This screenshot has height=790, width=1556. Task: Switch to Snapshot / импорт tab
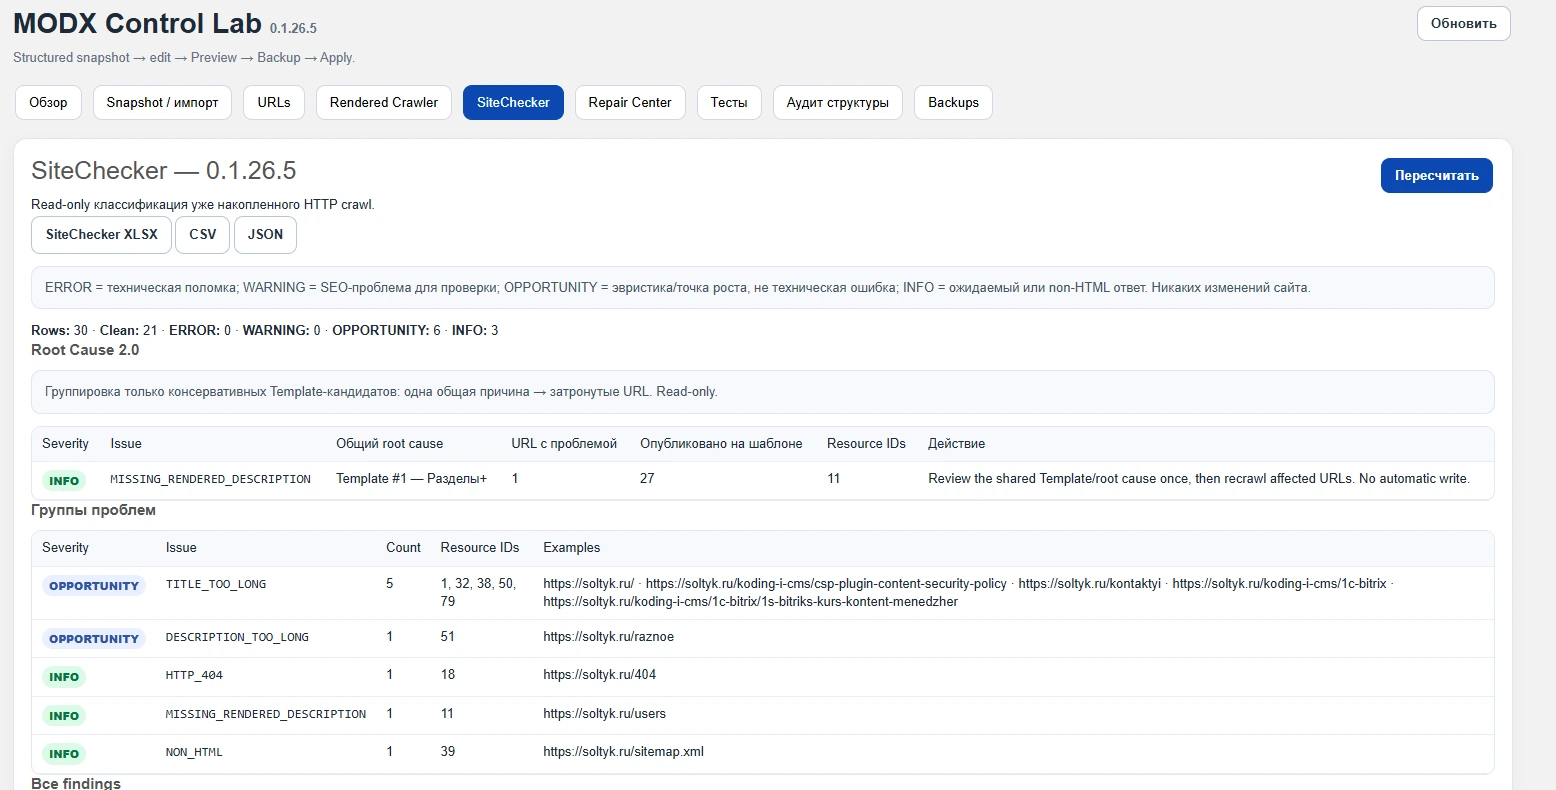162,102
